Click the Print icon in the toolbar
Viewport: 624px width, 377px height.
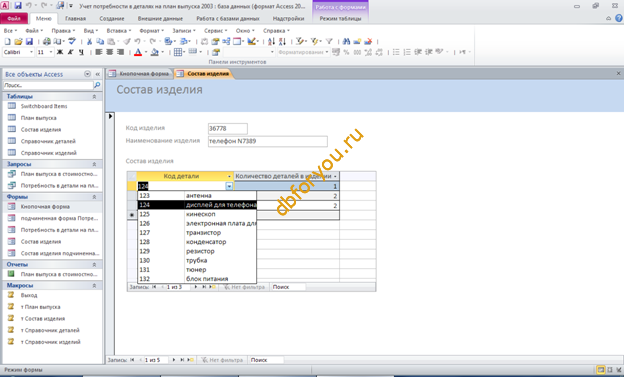(x=47, y=41)
